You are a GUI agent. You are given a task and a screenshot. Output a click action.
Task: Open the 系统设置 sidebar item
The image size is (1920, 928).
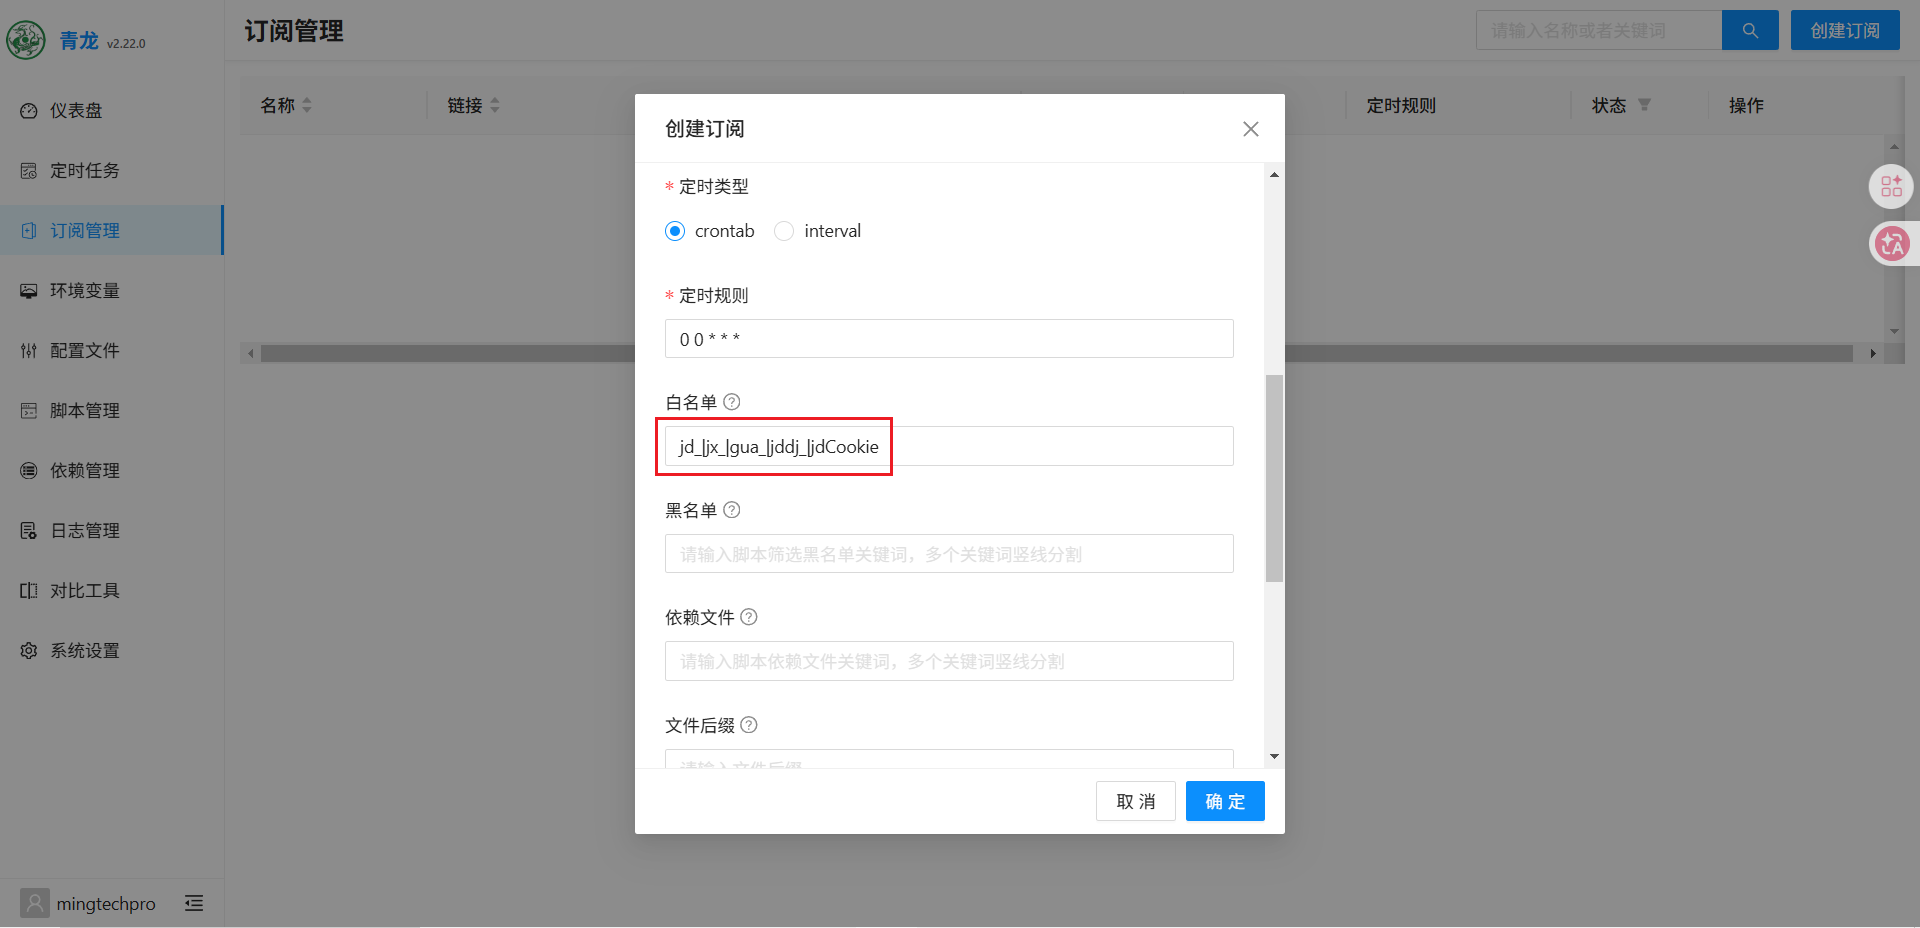(x=112, y=650)
